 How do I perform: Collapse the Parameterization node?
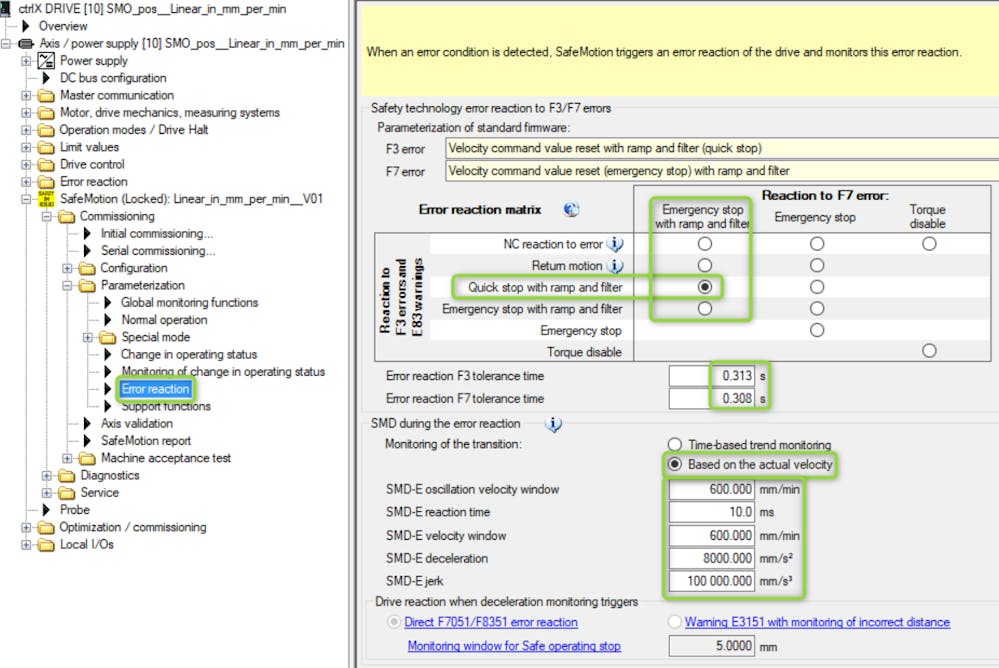[x=66, y=286]
